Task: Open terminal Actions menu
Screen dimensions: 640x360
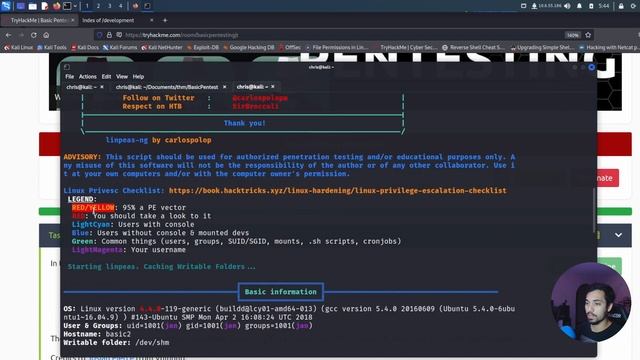Action: [x=87, y=76]
